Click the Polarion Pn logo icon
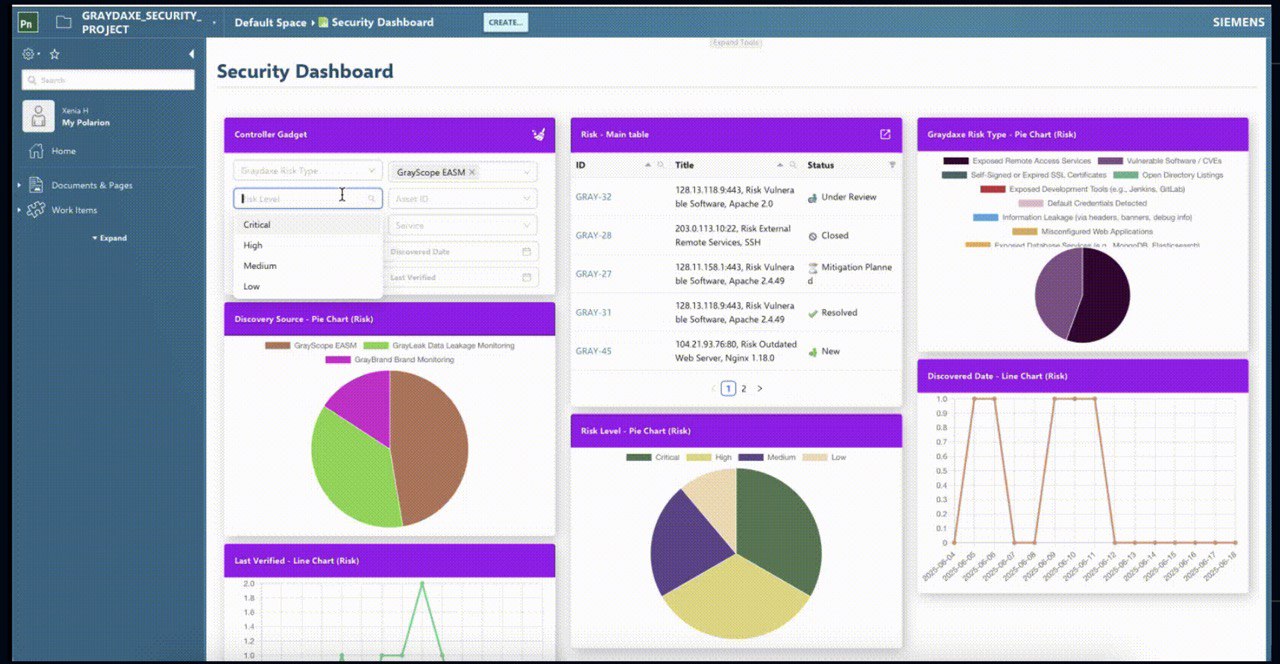Viewport: 1280px width, 664px height. pyautogui.click(x=29, y=22)
